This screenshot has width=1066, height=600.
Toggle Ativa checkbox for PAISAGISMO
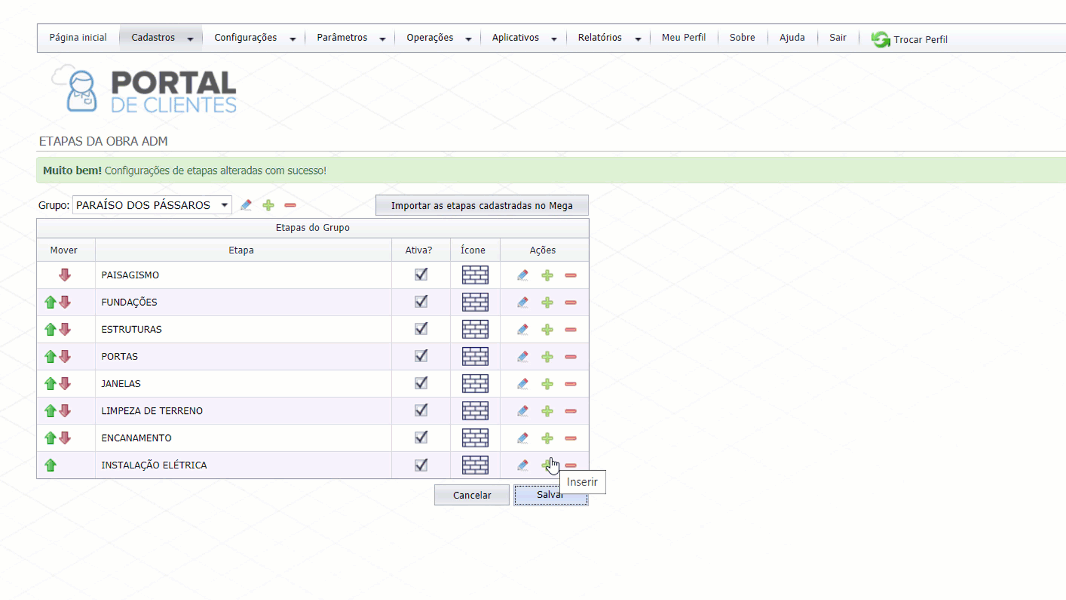[421, 274]
